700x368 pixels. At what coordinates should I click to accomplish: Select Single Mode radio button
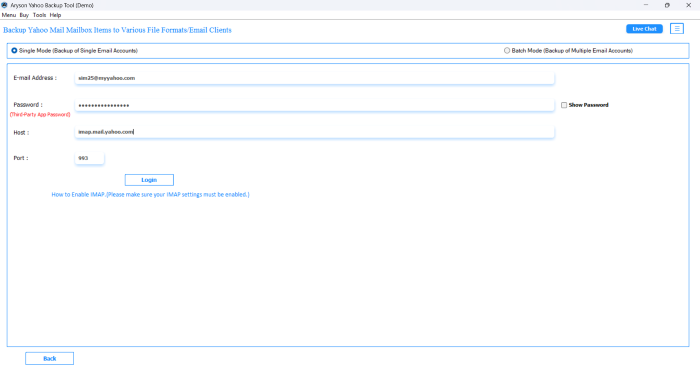click(x=14, y=50)
